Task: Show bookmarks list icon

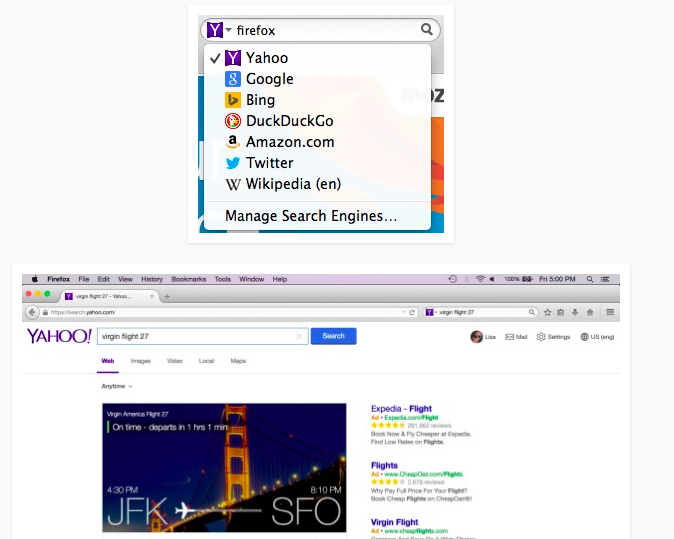Action: point(561,312)
